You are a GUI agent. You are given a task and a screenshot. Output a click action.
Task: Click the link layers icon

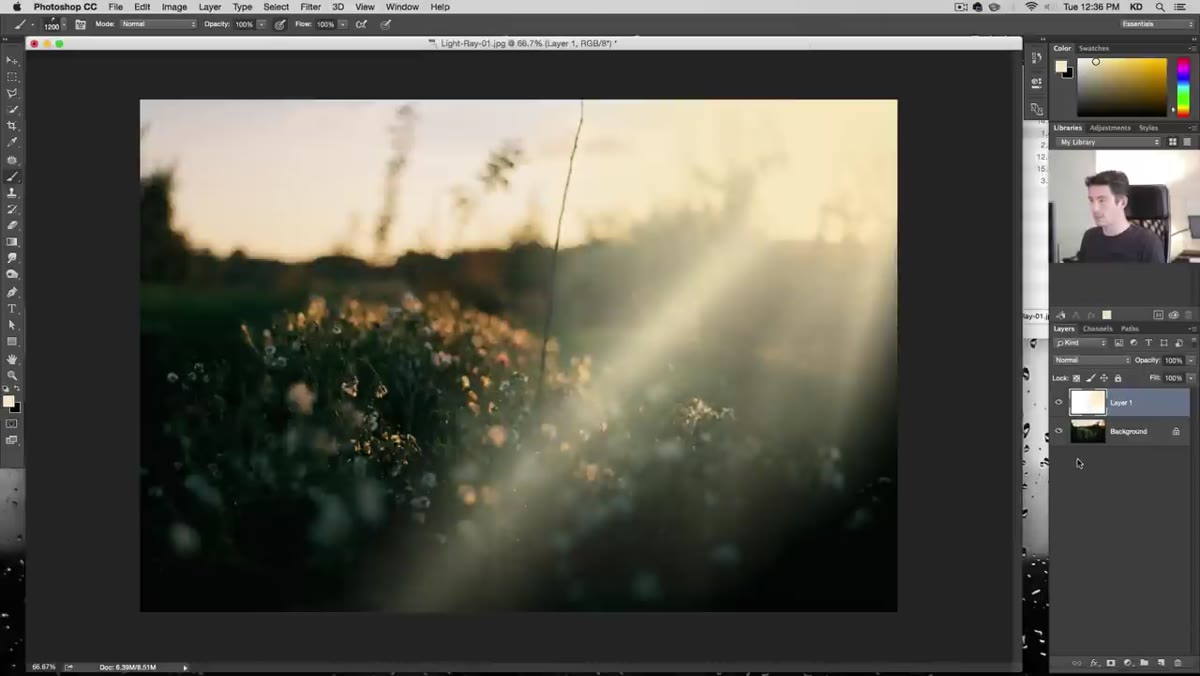pyautogui.click(x=1077, y=663)
